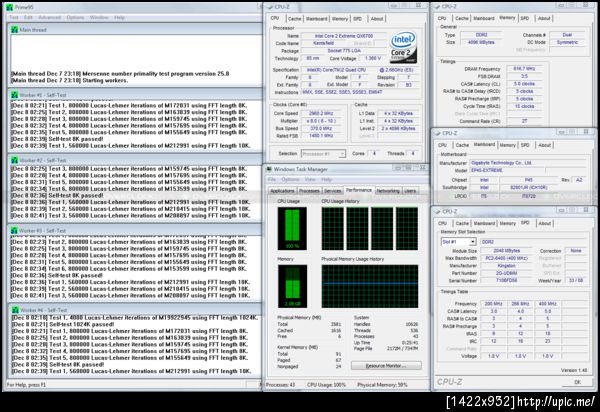Open the Help menu in Prime95
Image resolution: width=600 pixels, height=412 pixels.
pyautogui.click(x=119, y=18)
